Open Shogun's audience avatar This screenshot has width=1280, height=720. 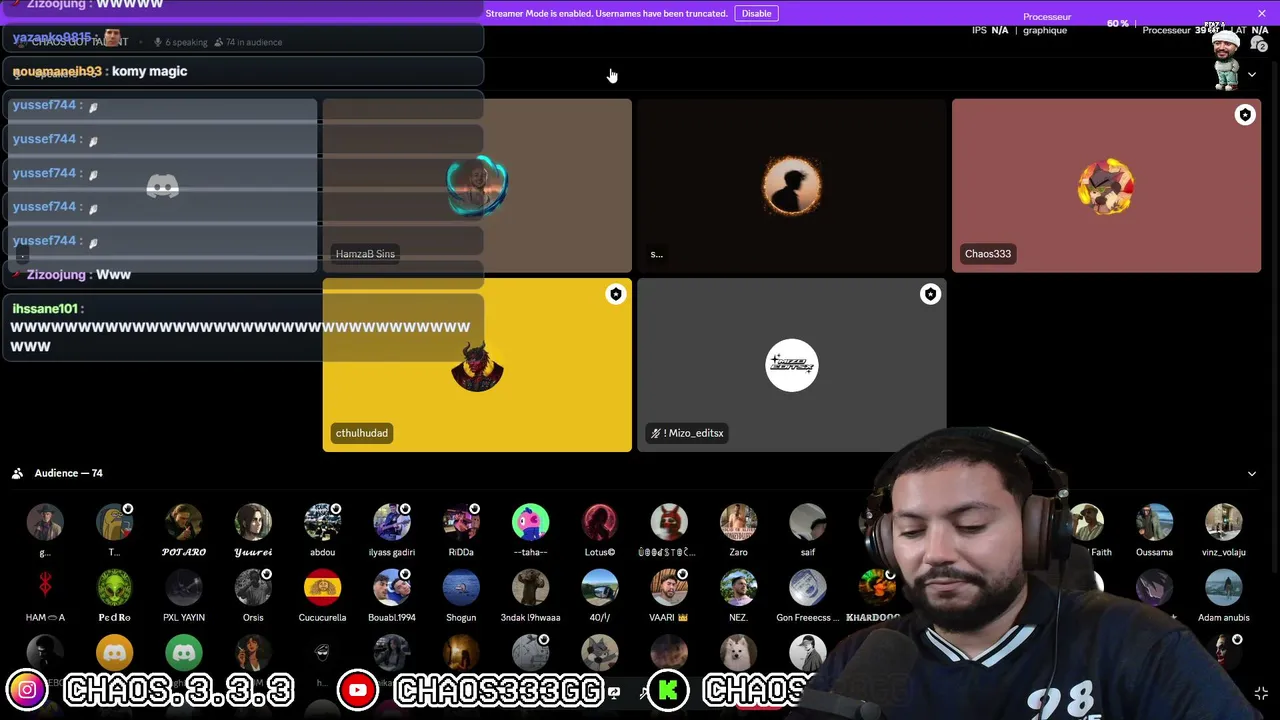click(x=461, y=588)
